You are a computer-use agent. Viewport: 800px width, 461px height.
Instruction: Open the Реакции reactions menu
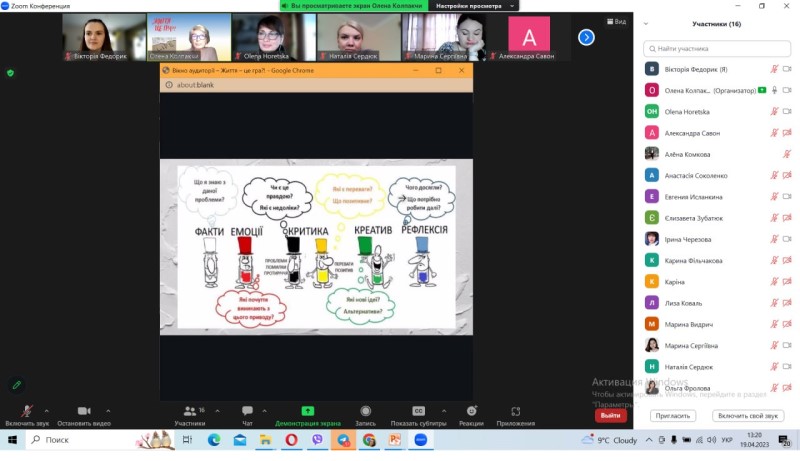click(471, 412)
